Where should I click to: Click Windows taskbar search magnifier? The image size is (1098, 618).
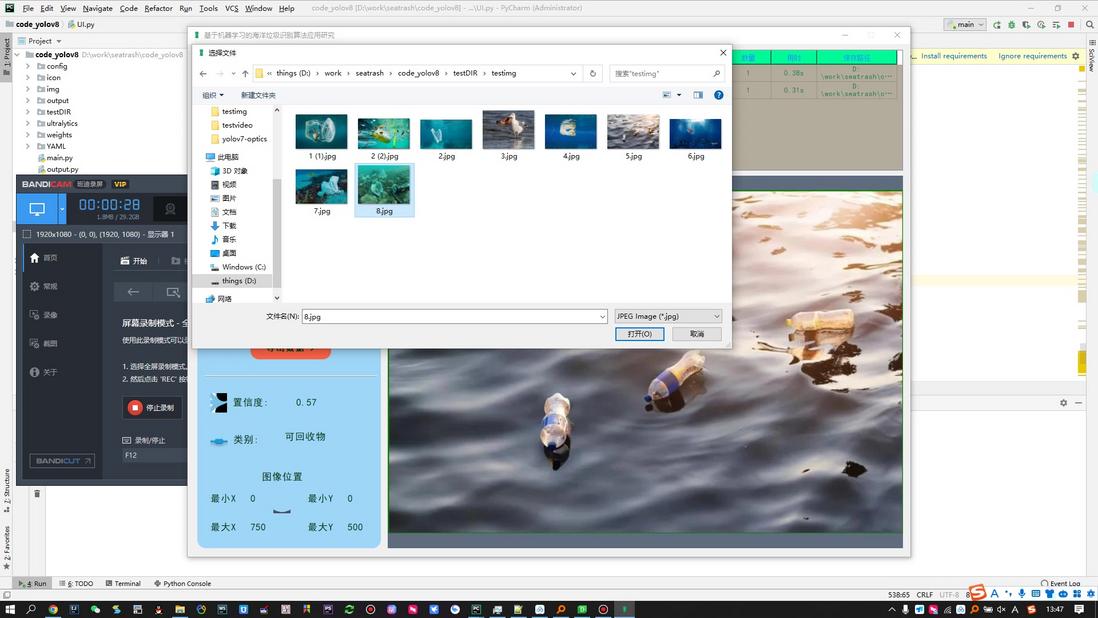(31, 610)
